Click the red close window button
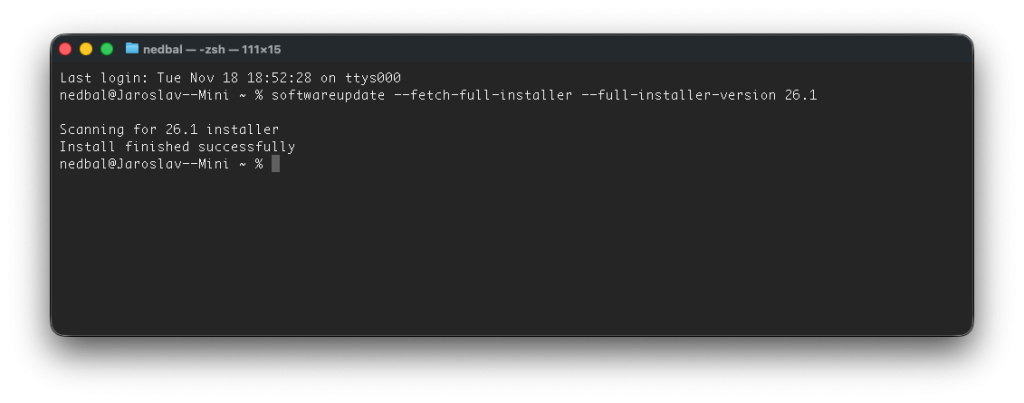 click(x=66, y=49)
